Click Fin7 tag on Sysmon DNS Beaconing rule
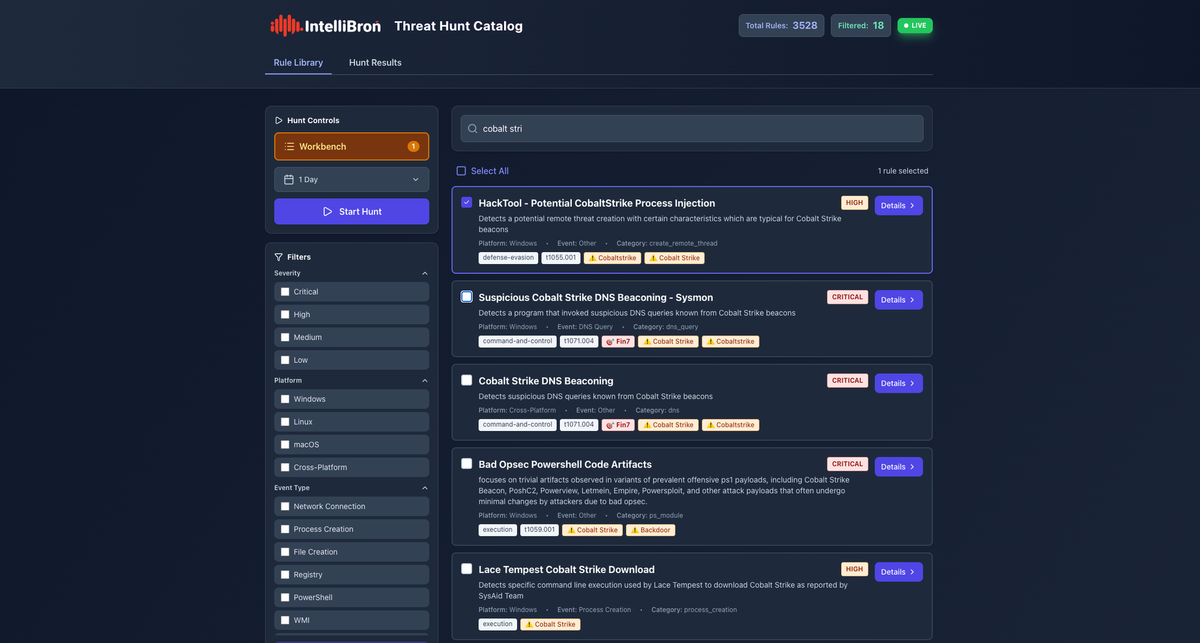 (x=618, y=341)
